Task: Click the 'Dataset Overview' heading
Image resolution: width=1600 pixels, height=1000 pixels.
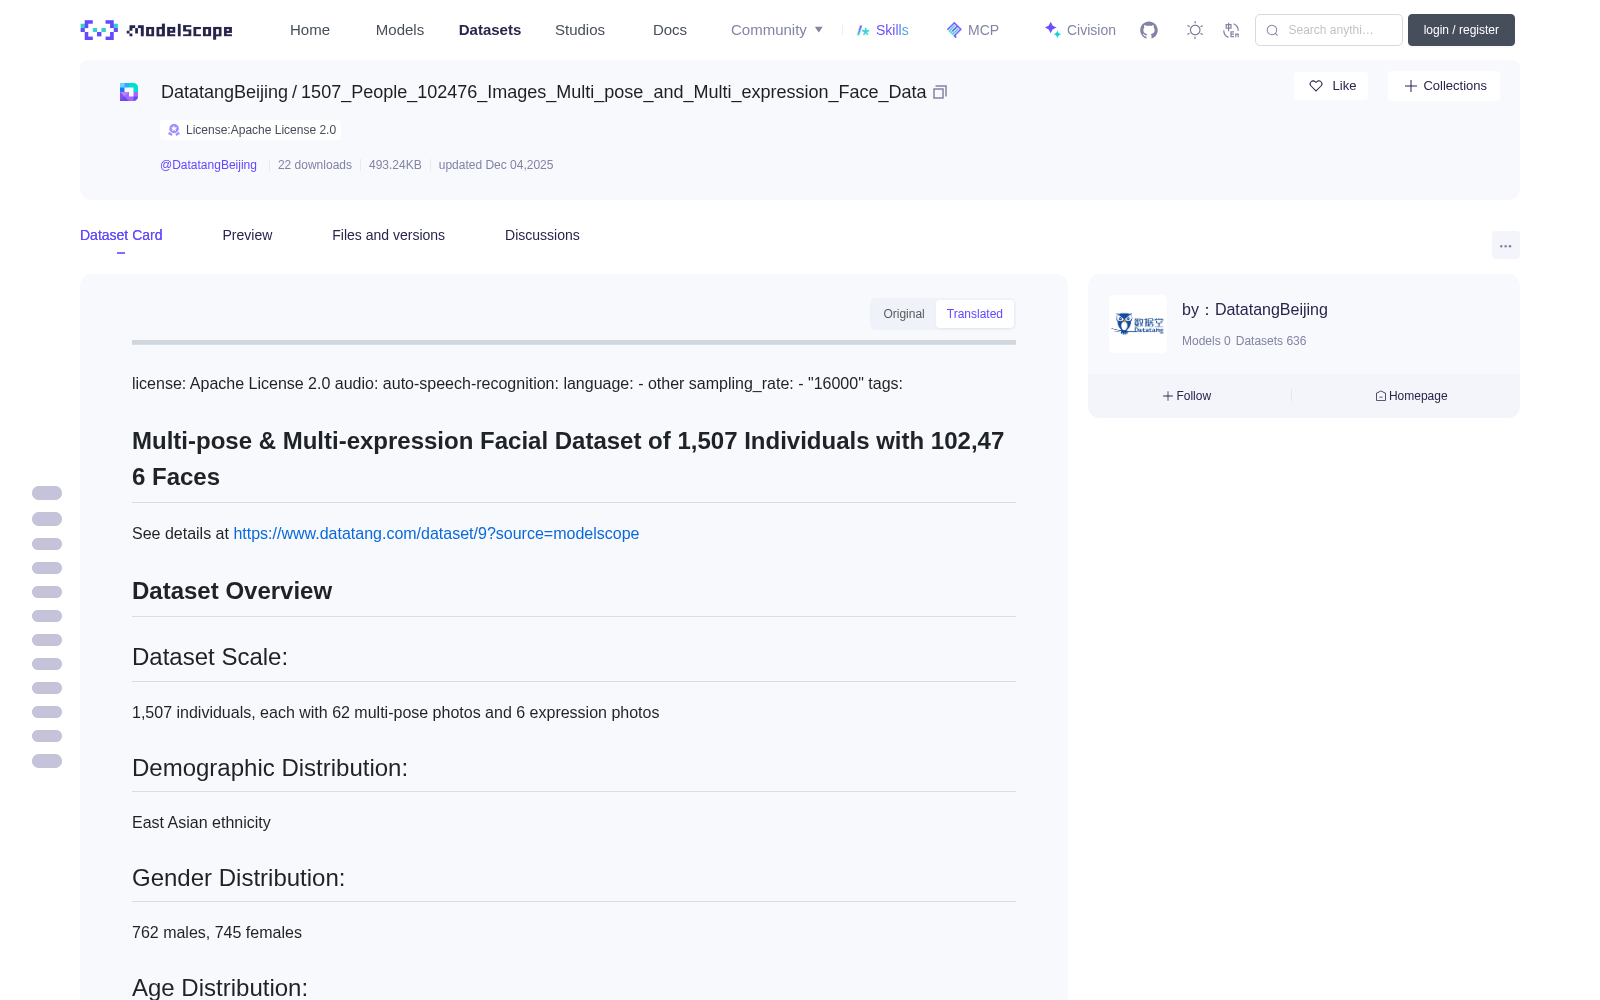Action: point(232,591)
